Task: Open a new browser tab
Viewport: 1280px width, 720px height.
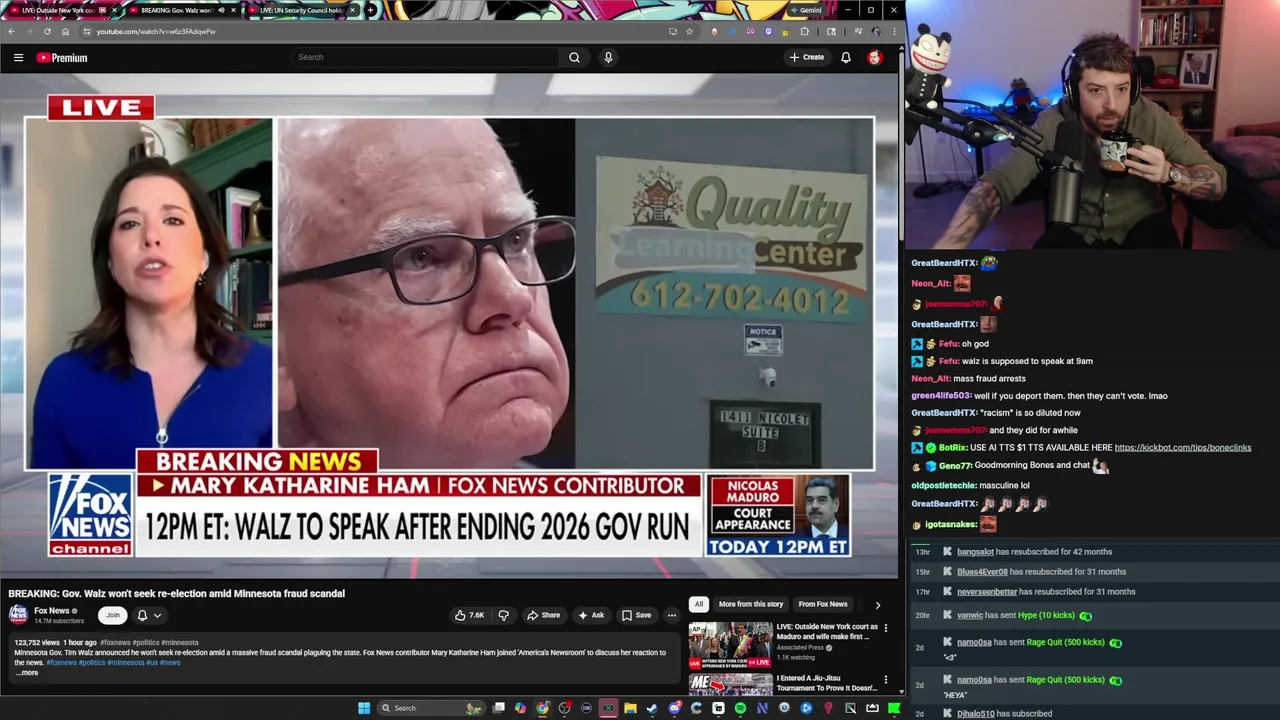Action: click(371, 10)
